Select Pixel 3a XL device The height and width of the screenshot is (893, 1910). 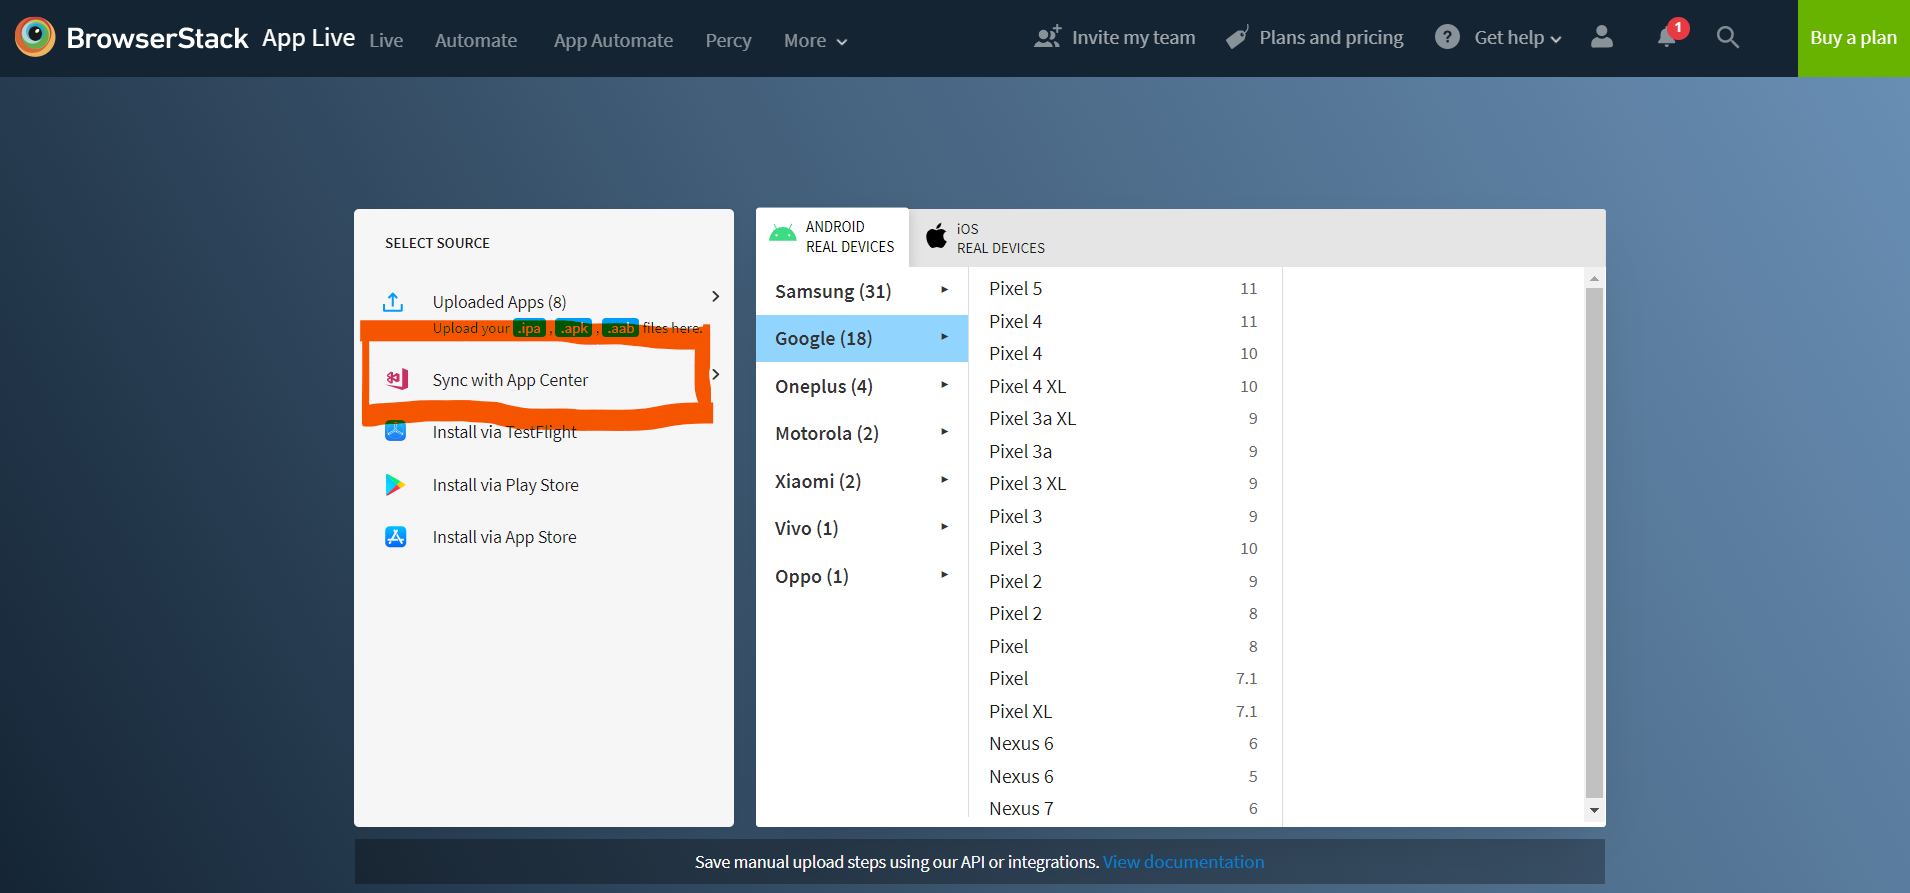tap(1123, 418)
